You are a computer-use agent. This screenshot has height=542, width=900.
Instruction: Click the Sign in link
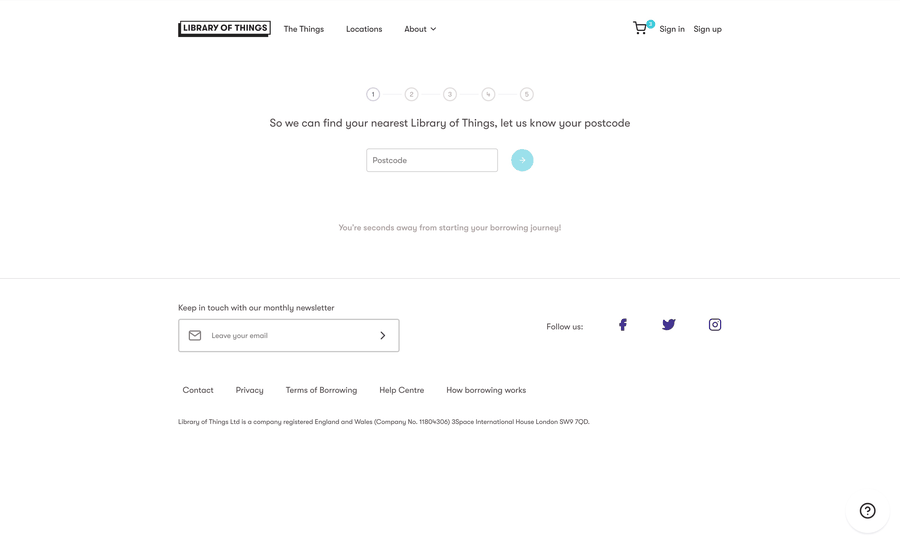click(x=672, y=29)
